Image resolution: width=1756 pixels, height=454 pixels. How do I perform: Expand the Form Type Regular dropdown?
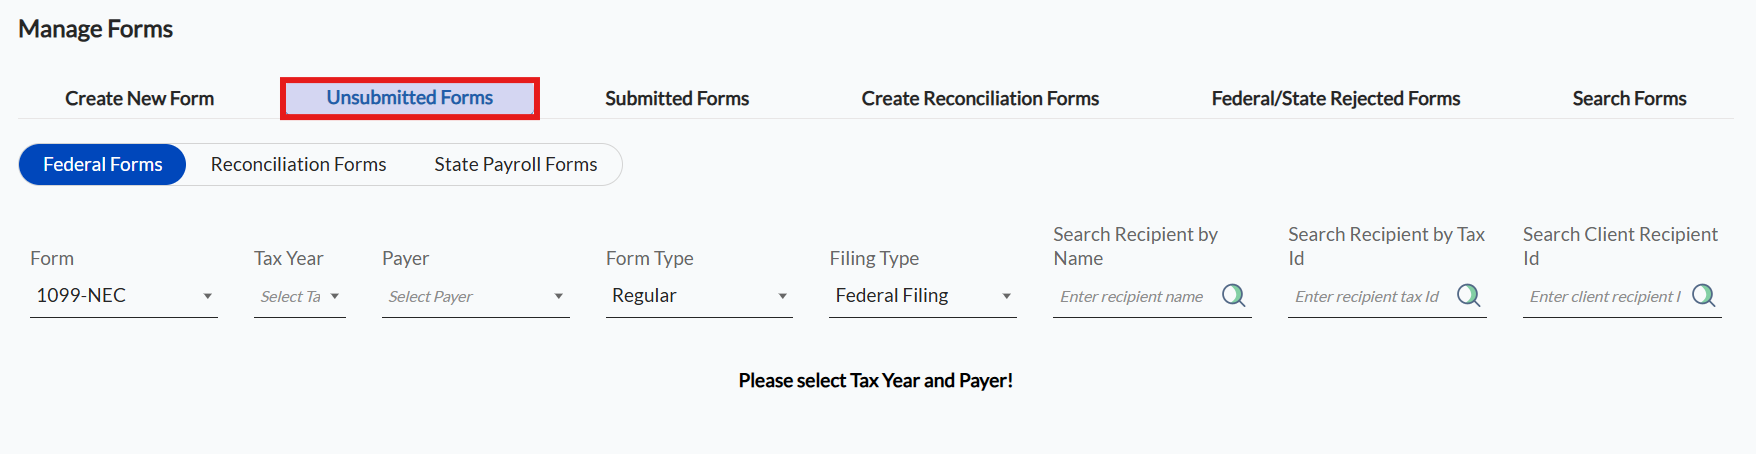pyautogui.click(x=699, y=296)
